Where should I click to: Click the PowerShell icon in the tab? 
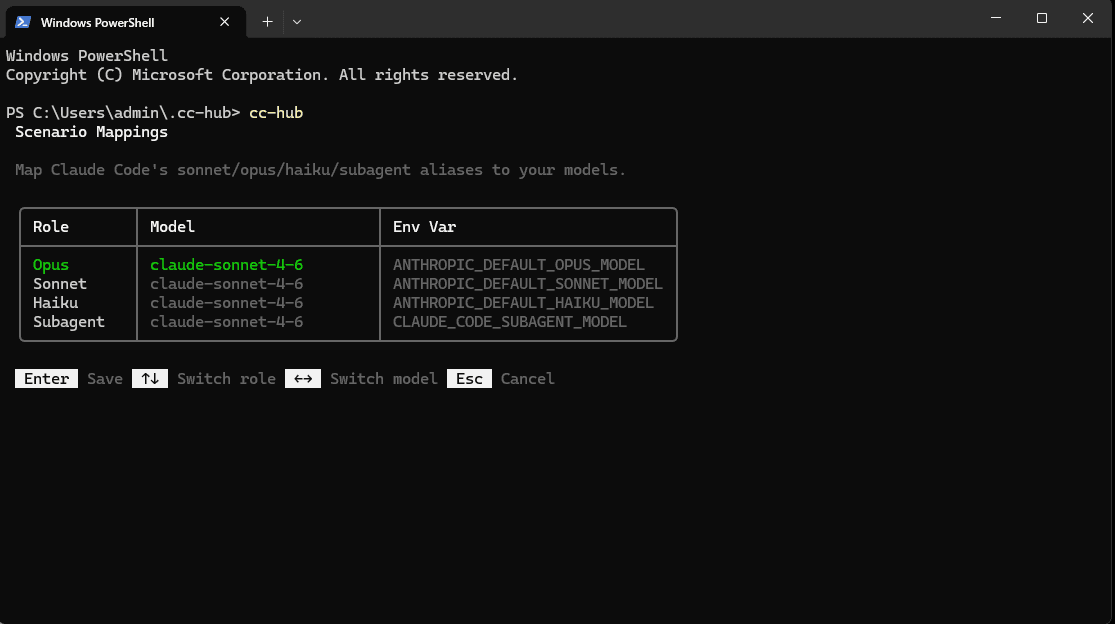(x=23, y=22)
